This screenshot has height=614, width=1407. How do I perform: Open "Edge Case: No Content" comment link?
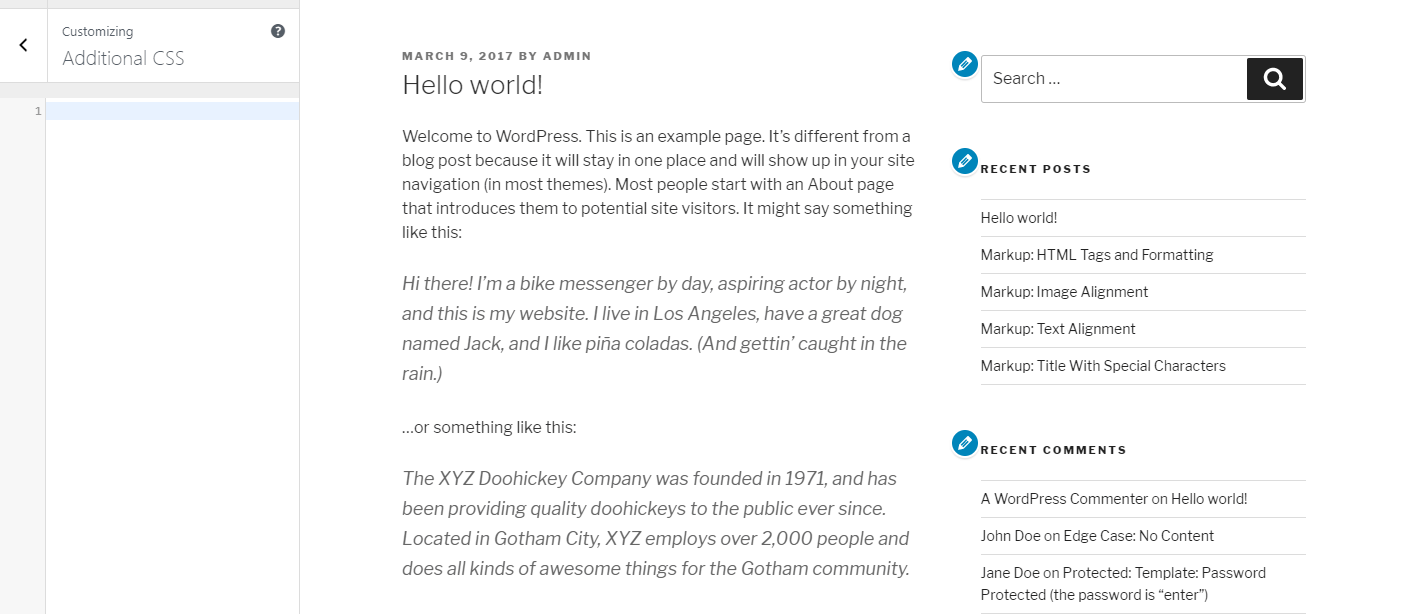click(1147, 535)
